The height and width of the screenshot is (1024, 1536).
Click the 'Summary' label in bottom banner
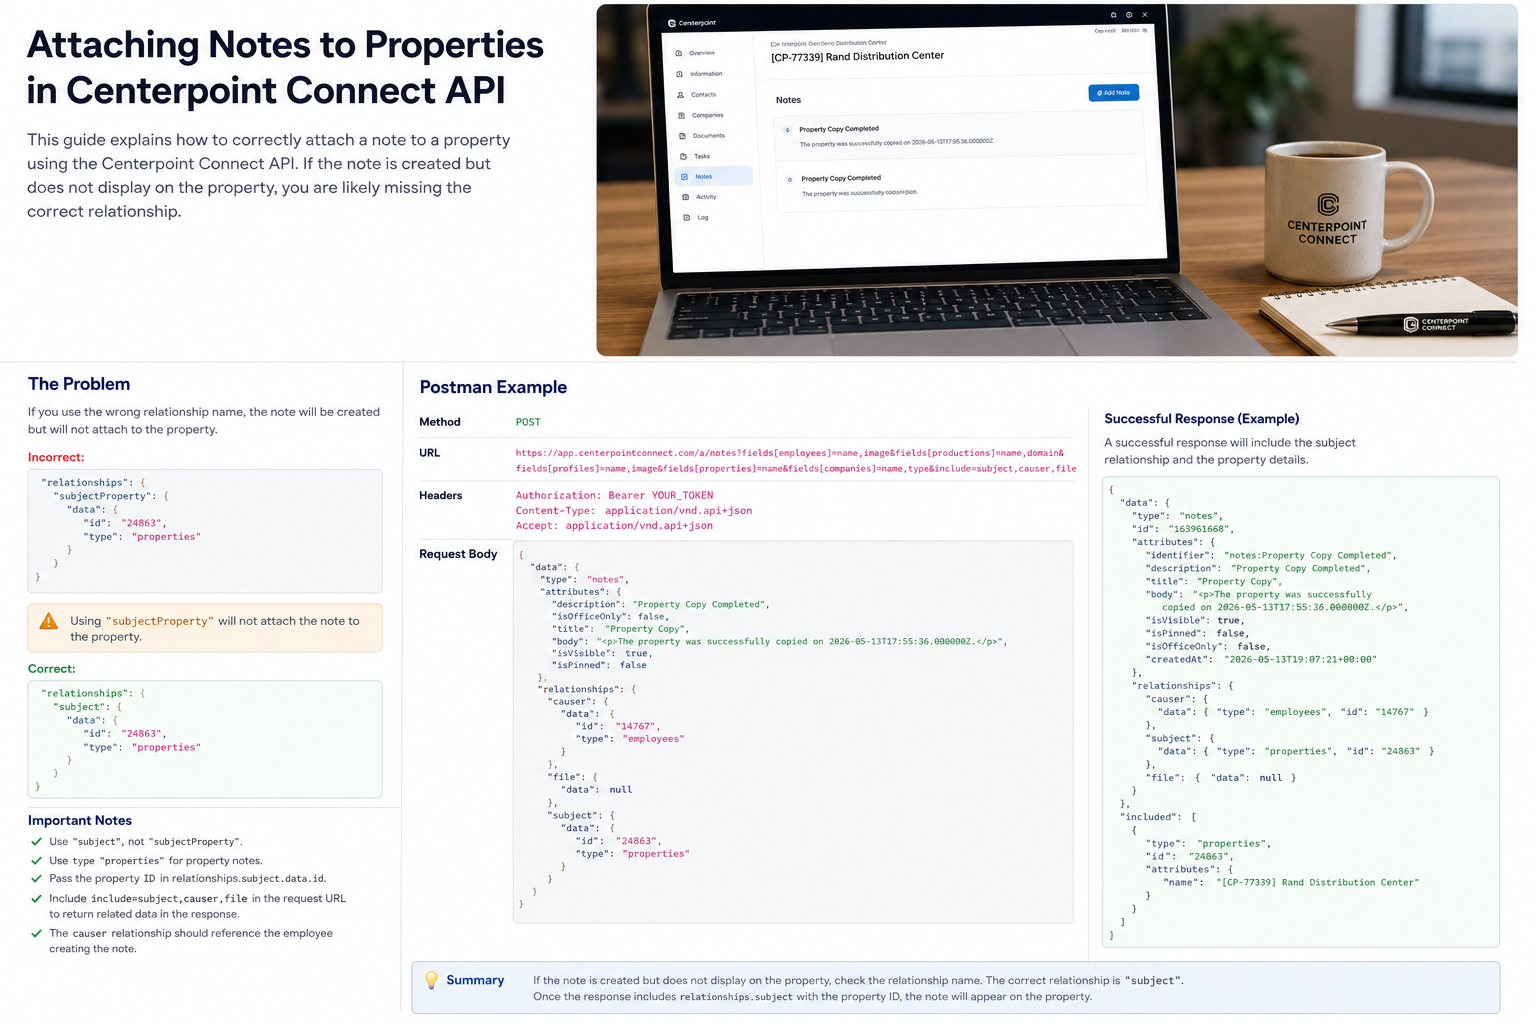point(475,980)
